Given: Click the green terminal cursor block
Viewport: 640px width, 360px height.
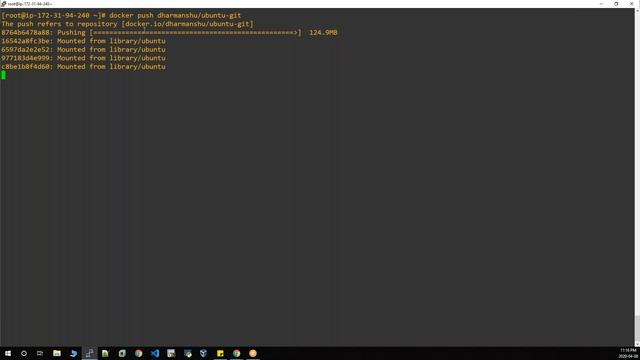Looking at the screenshot, I should coord(3,75).
